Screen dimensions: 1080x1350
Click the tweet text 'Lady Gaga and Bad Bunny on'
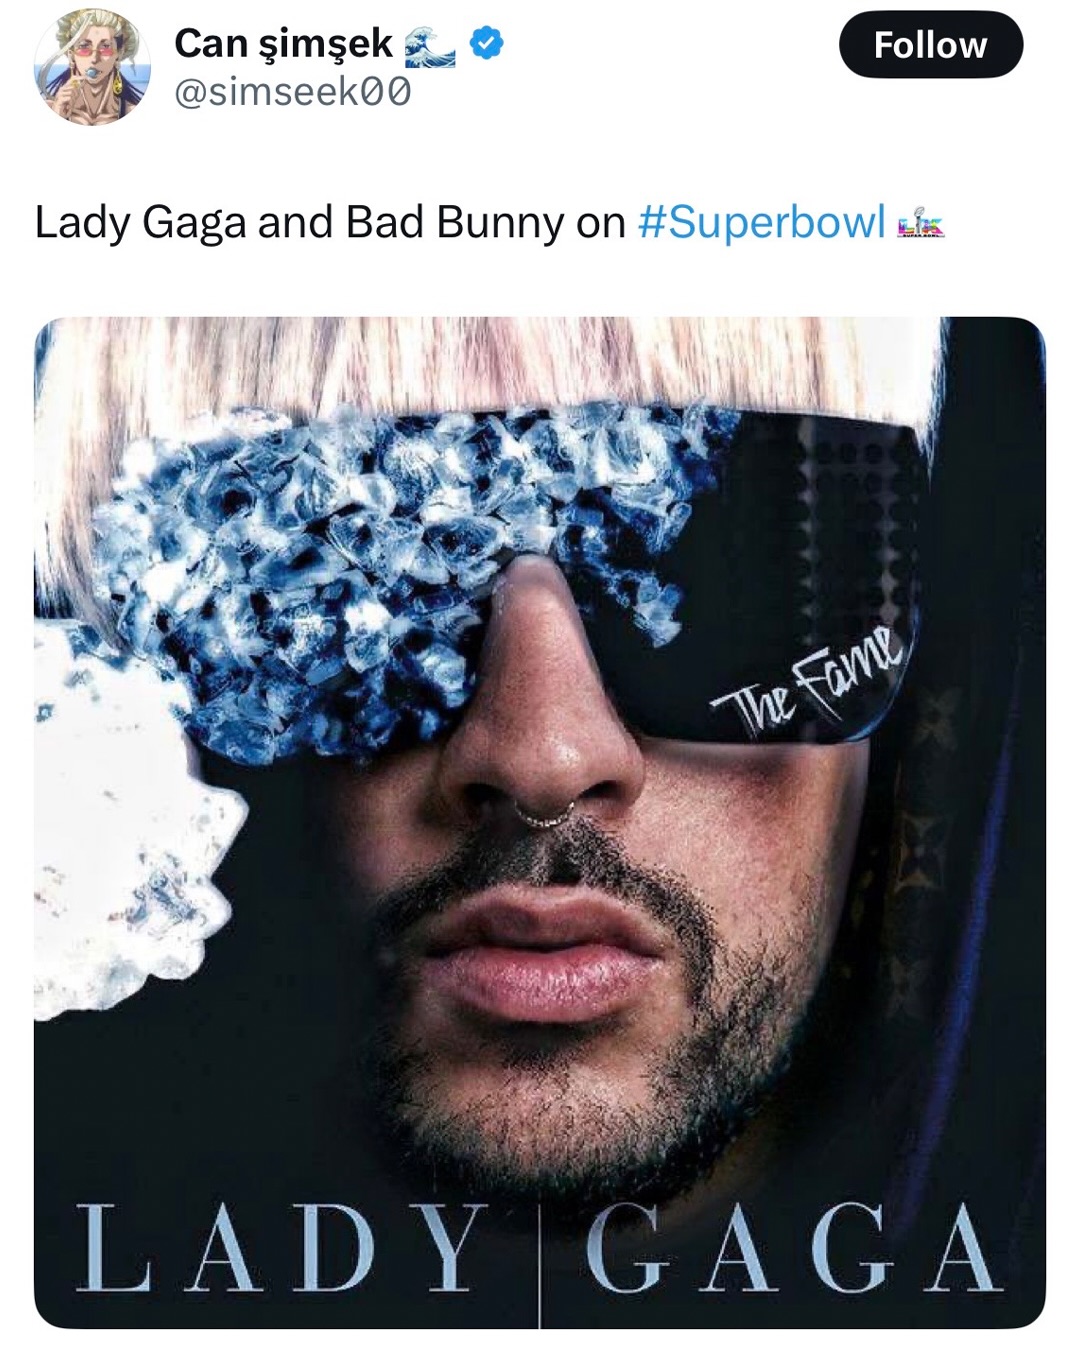coord(330,222)
